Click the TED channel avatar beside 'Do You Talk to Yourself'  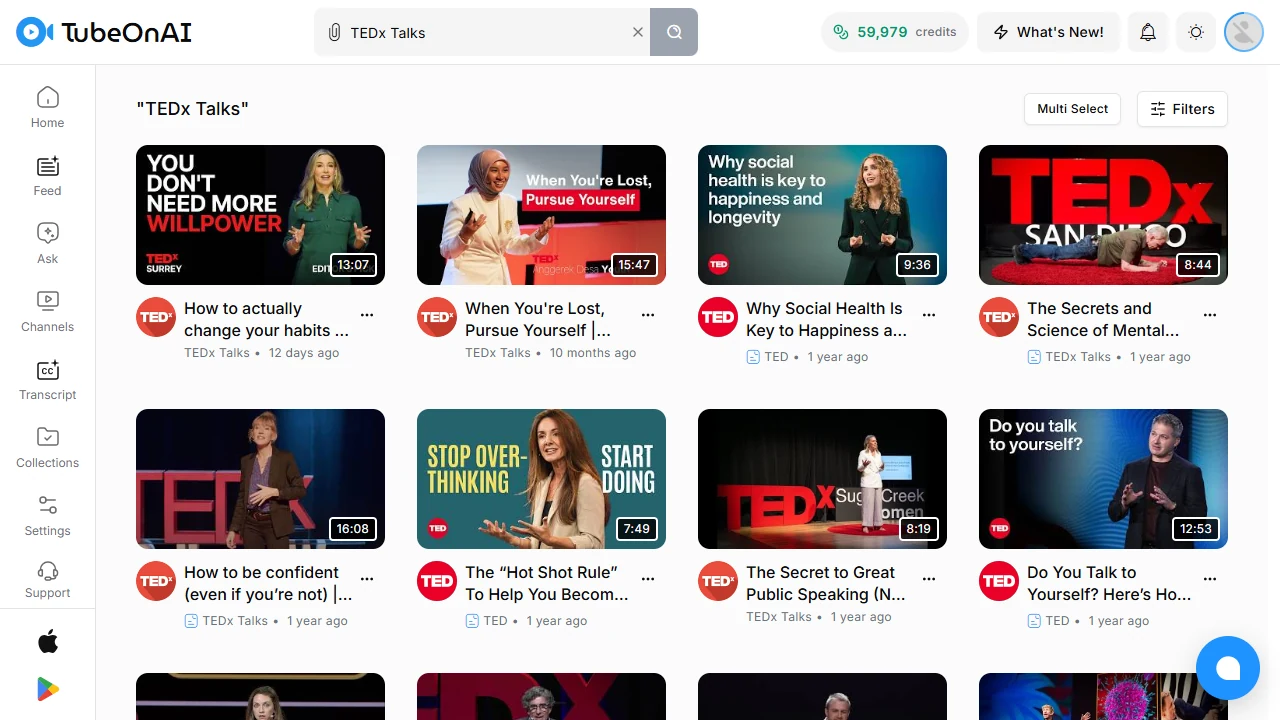point(999,581)
